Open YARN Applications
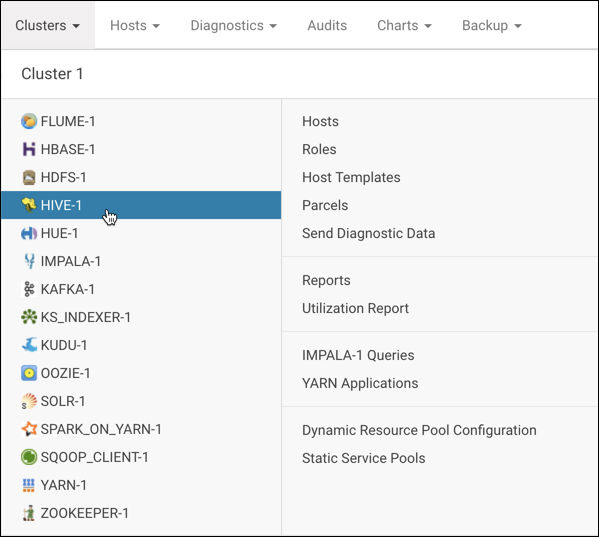 point(360,383)
